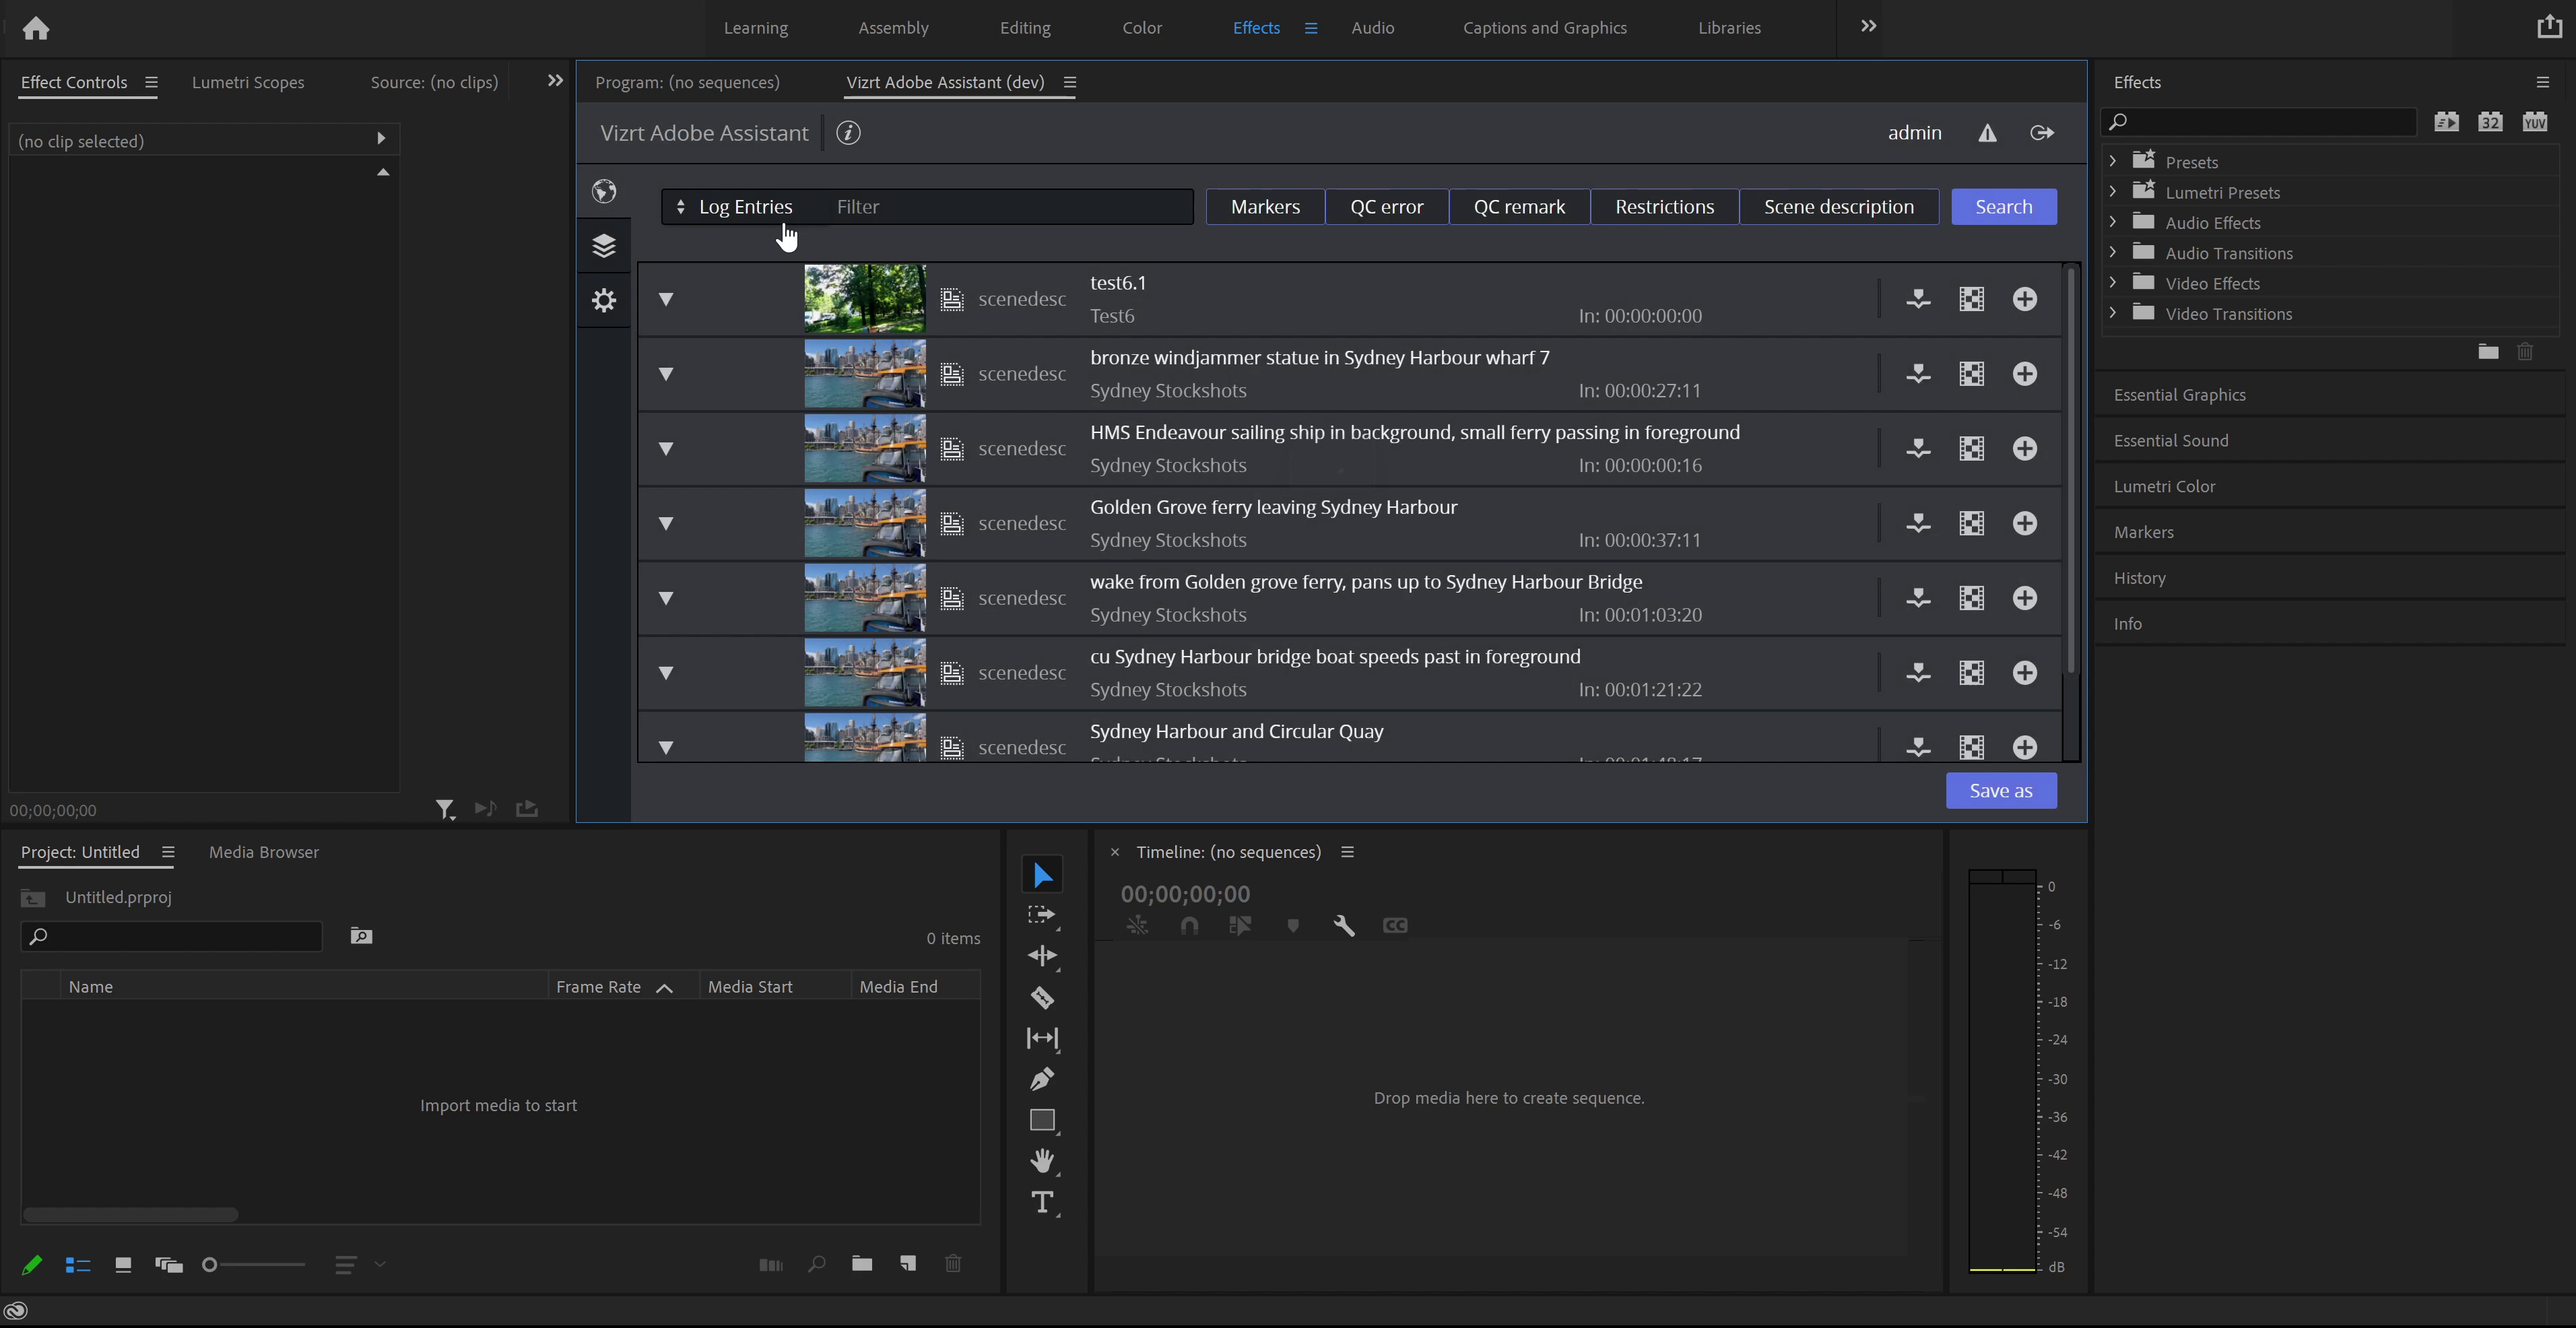
Task: Expand the Video Effects category
Action: point(2113,283)
